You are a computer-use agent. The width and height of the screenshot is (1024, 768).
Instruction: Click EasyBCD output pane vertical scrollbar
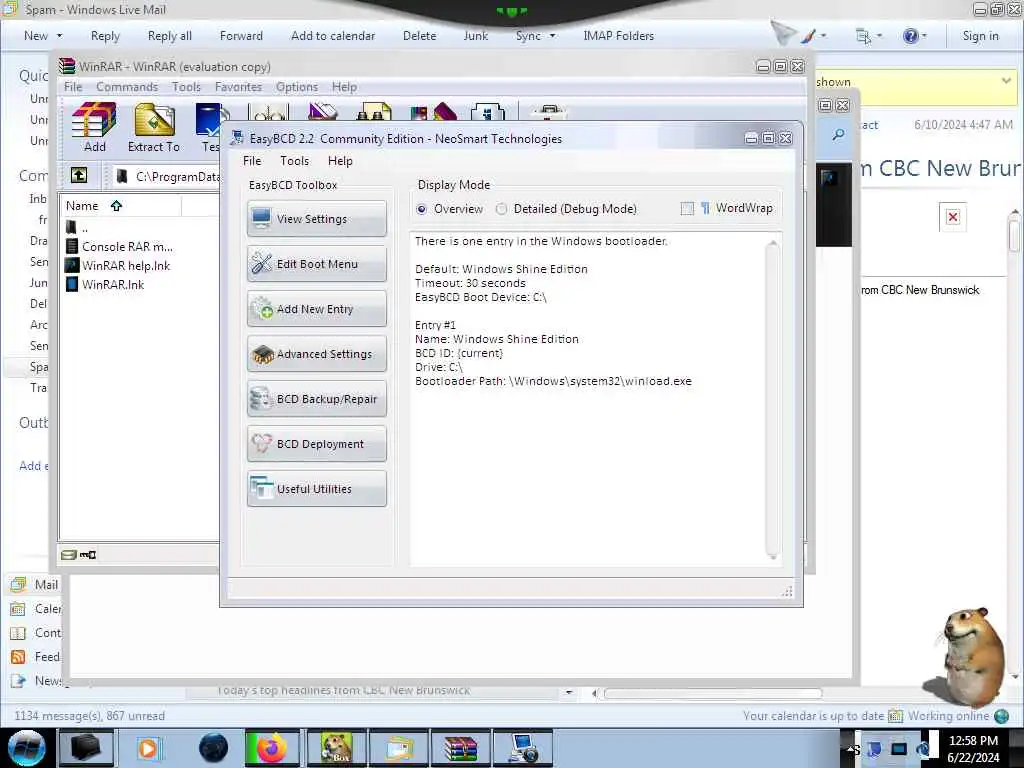[773, 399]
